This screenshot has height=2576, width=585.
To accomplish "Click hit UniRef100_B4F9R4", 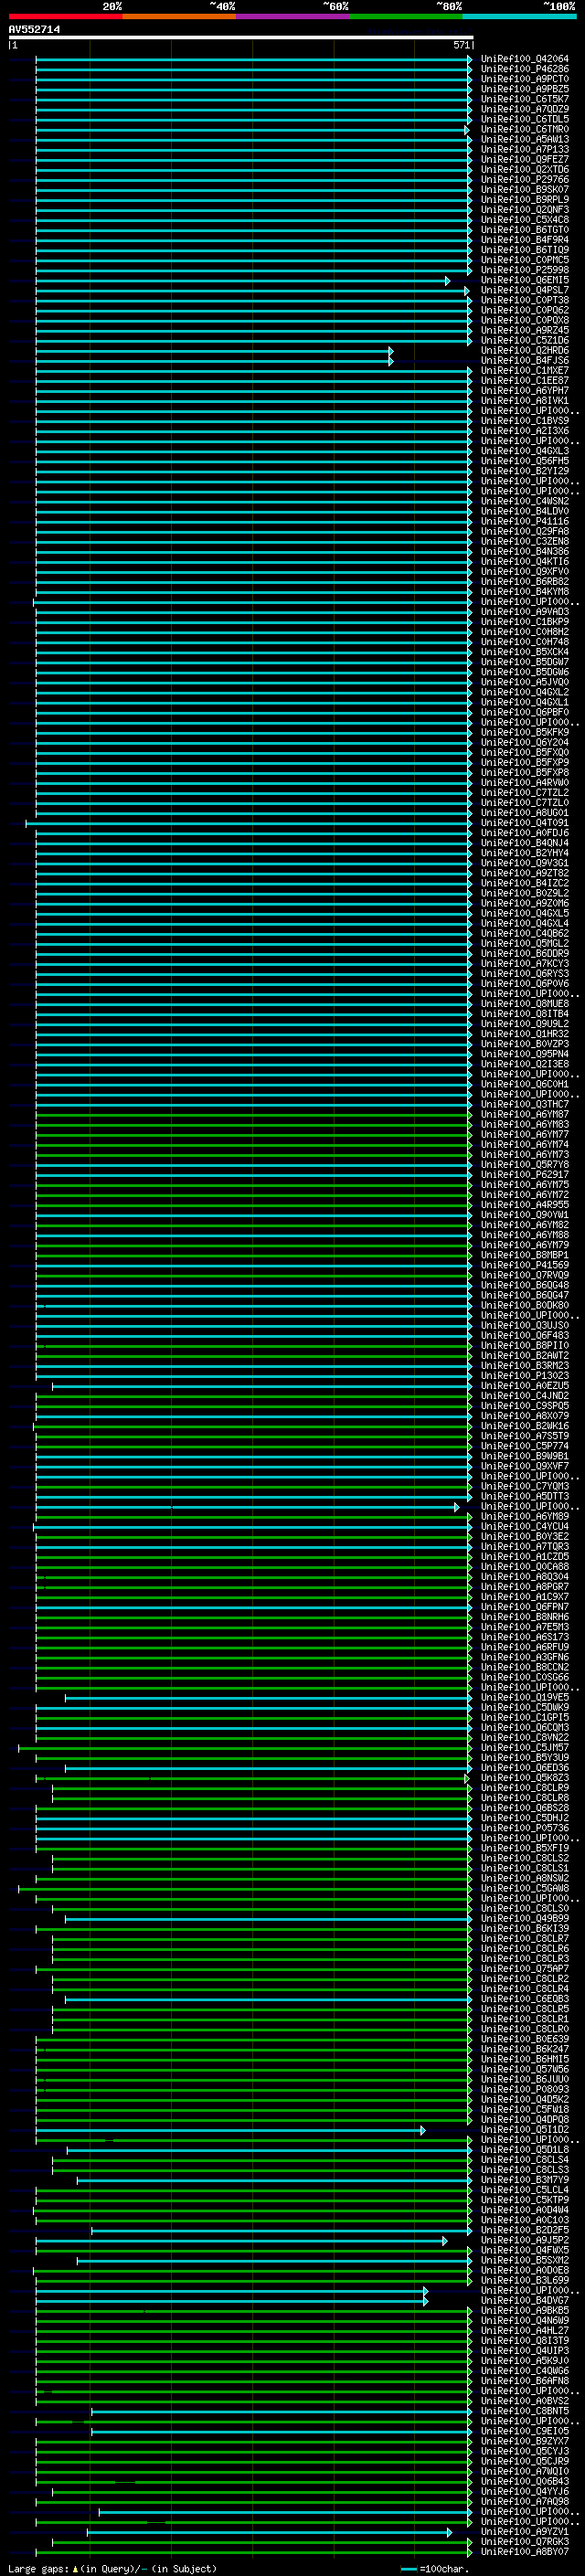I will click(525, 240).
